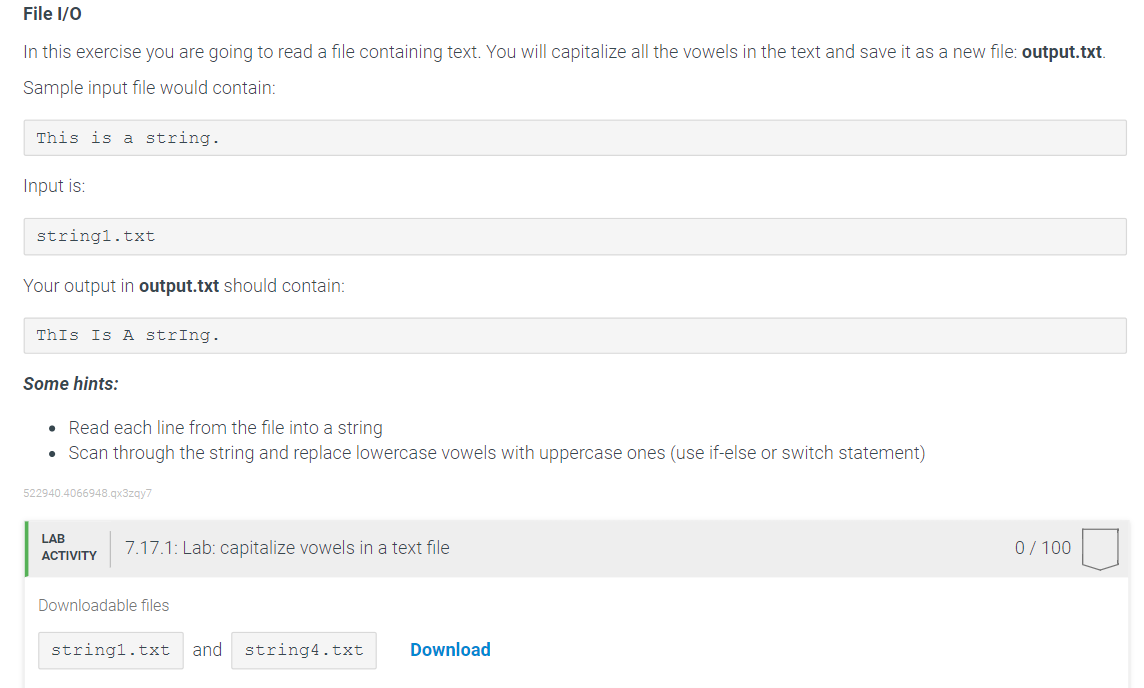Click the activity ID 522940.4066948.qx3zqy7

click(x=88, y=493)
